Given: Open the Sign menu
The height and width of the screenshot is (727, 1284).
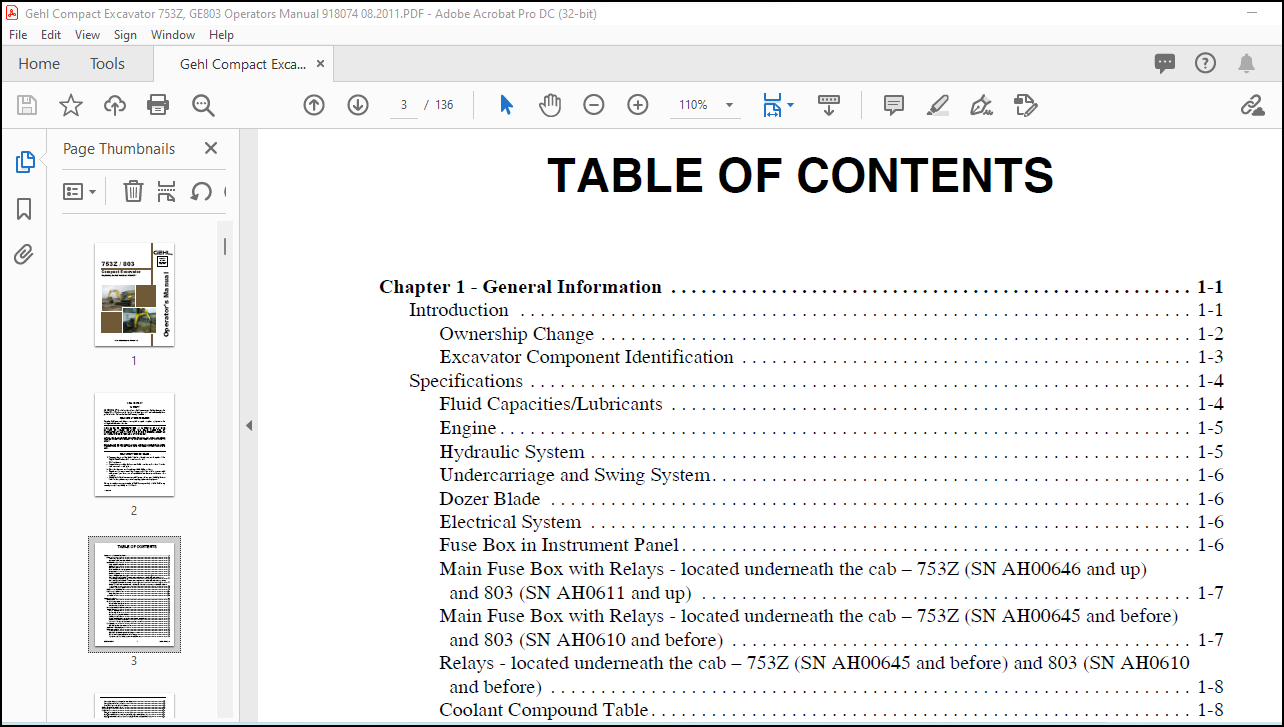Looking at the screenshot, I should pyautogui.click(x=125, y=34).
